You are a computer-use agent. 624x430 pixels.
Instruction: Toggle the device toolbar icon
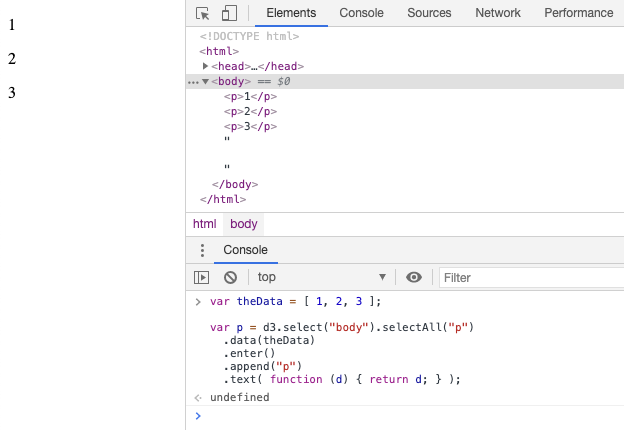229,13
